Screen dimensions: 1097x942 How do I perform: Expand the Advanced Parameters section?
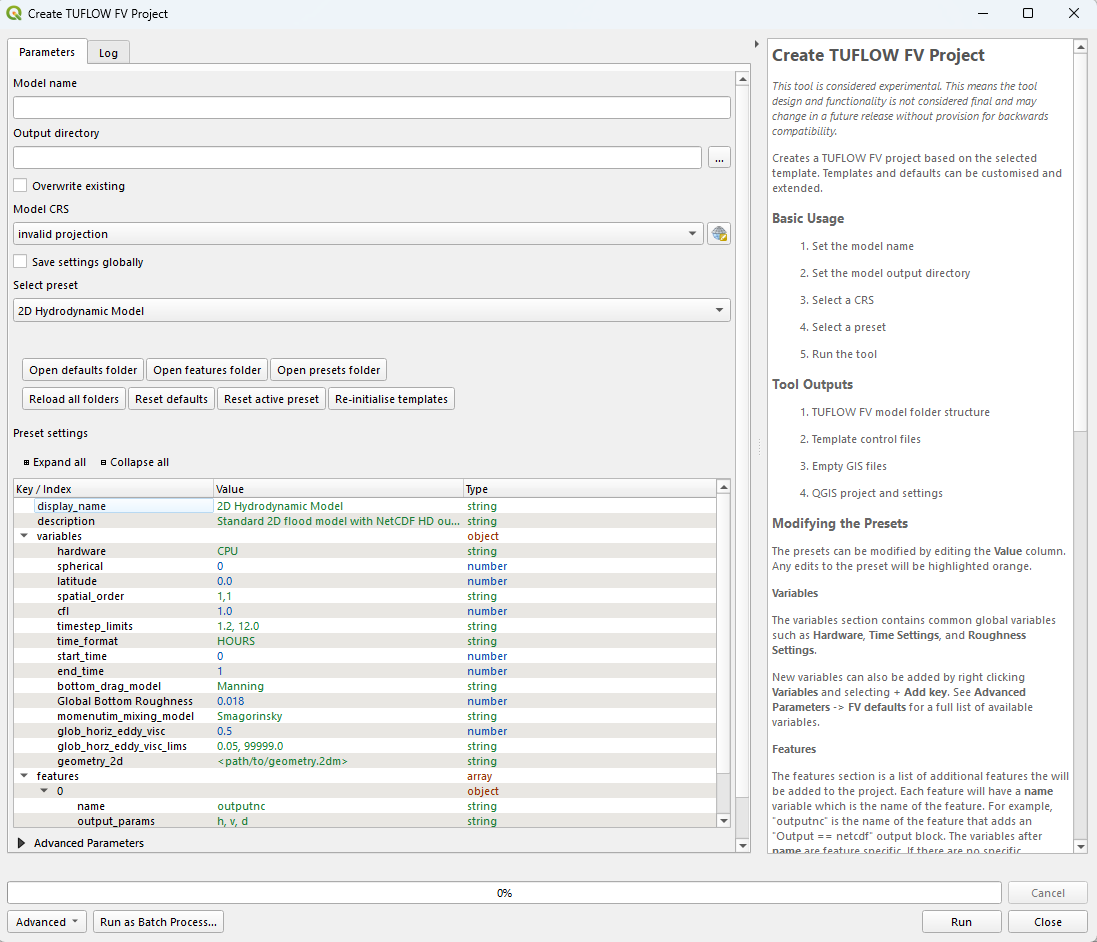point(21,843)
